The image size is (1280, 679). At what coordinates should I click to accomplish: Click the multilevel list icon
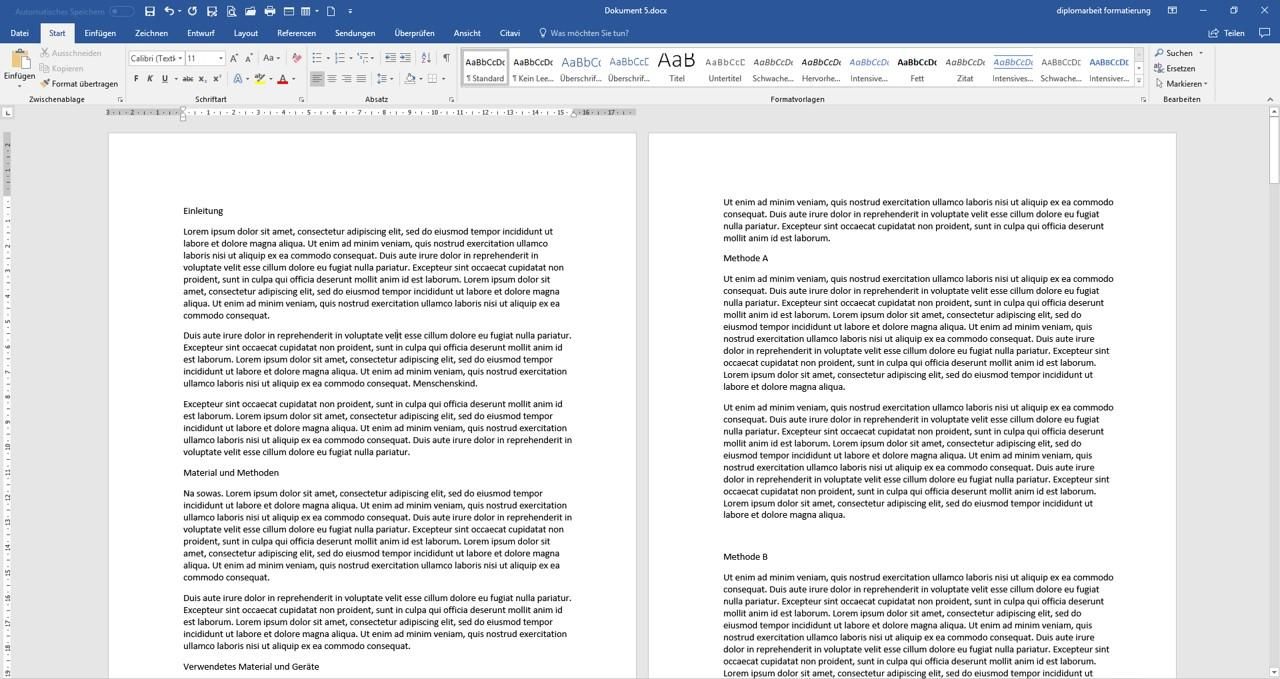coord(363,58)
